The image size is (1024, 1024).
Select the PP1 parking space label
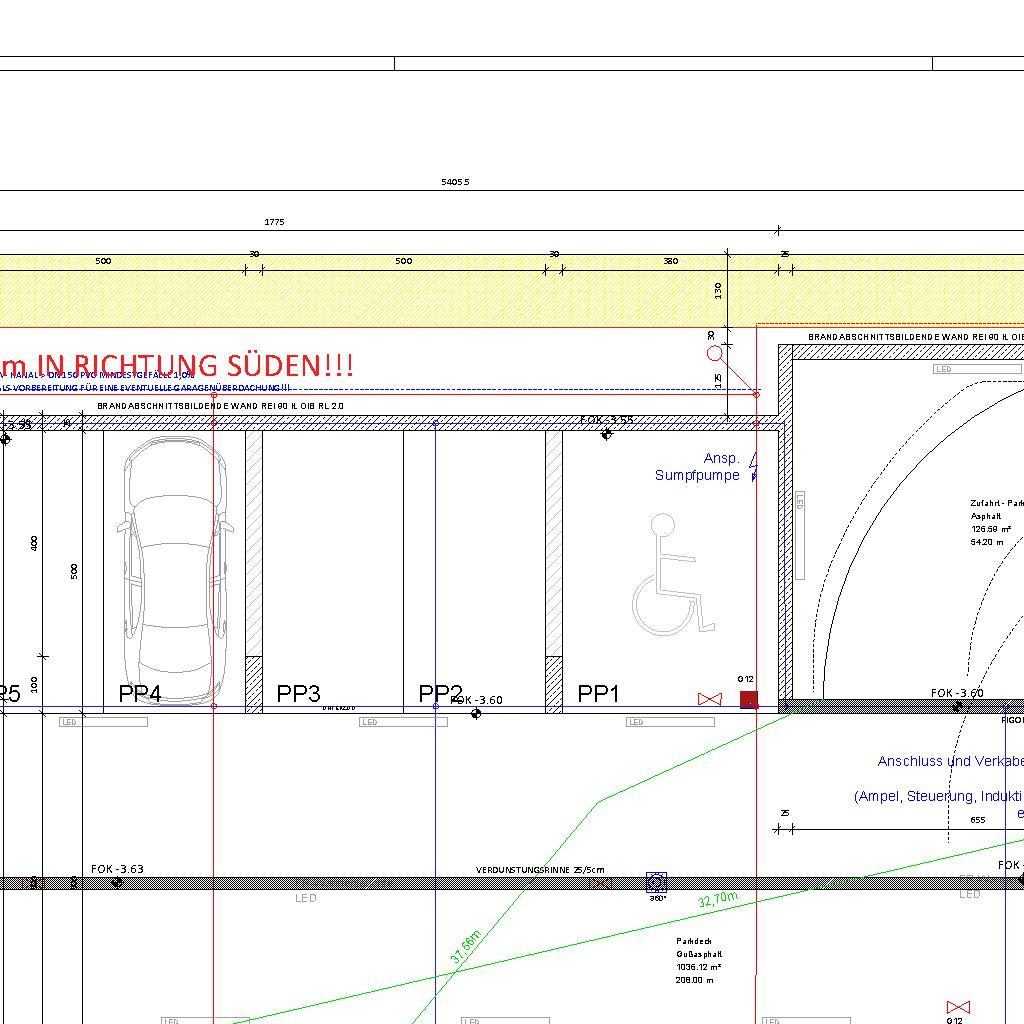599,693
